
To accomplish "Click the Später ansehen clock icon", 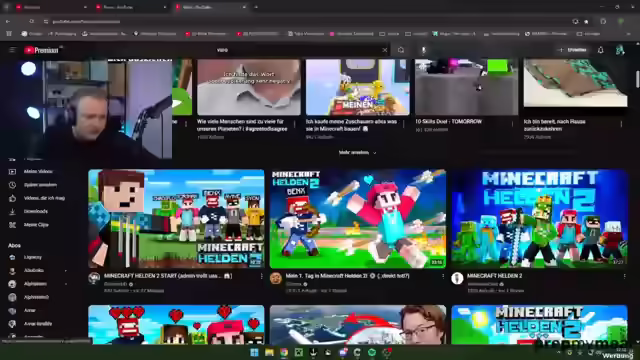I will tap(12, 185).
